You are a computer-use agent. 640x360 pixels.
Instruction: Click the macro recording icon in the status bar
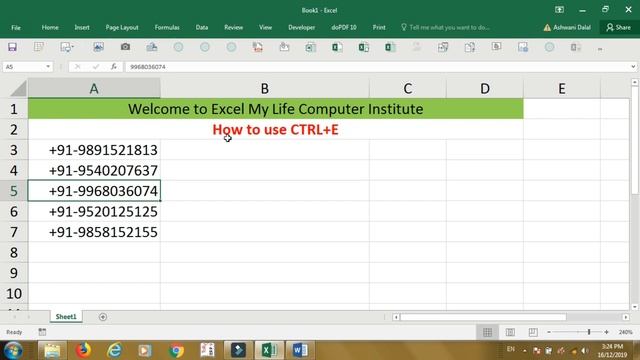click(42, 332)
